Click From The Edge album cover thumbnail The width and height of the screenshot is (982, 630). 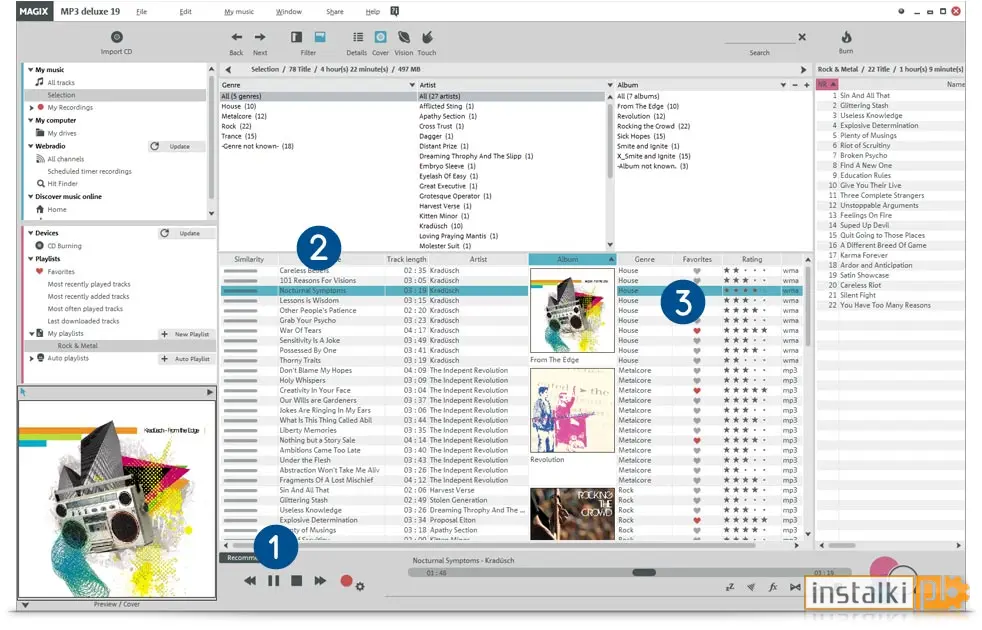pyautogui.click(x=572, y=311)
